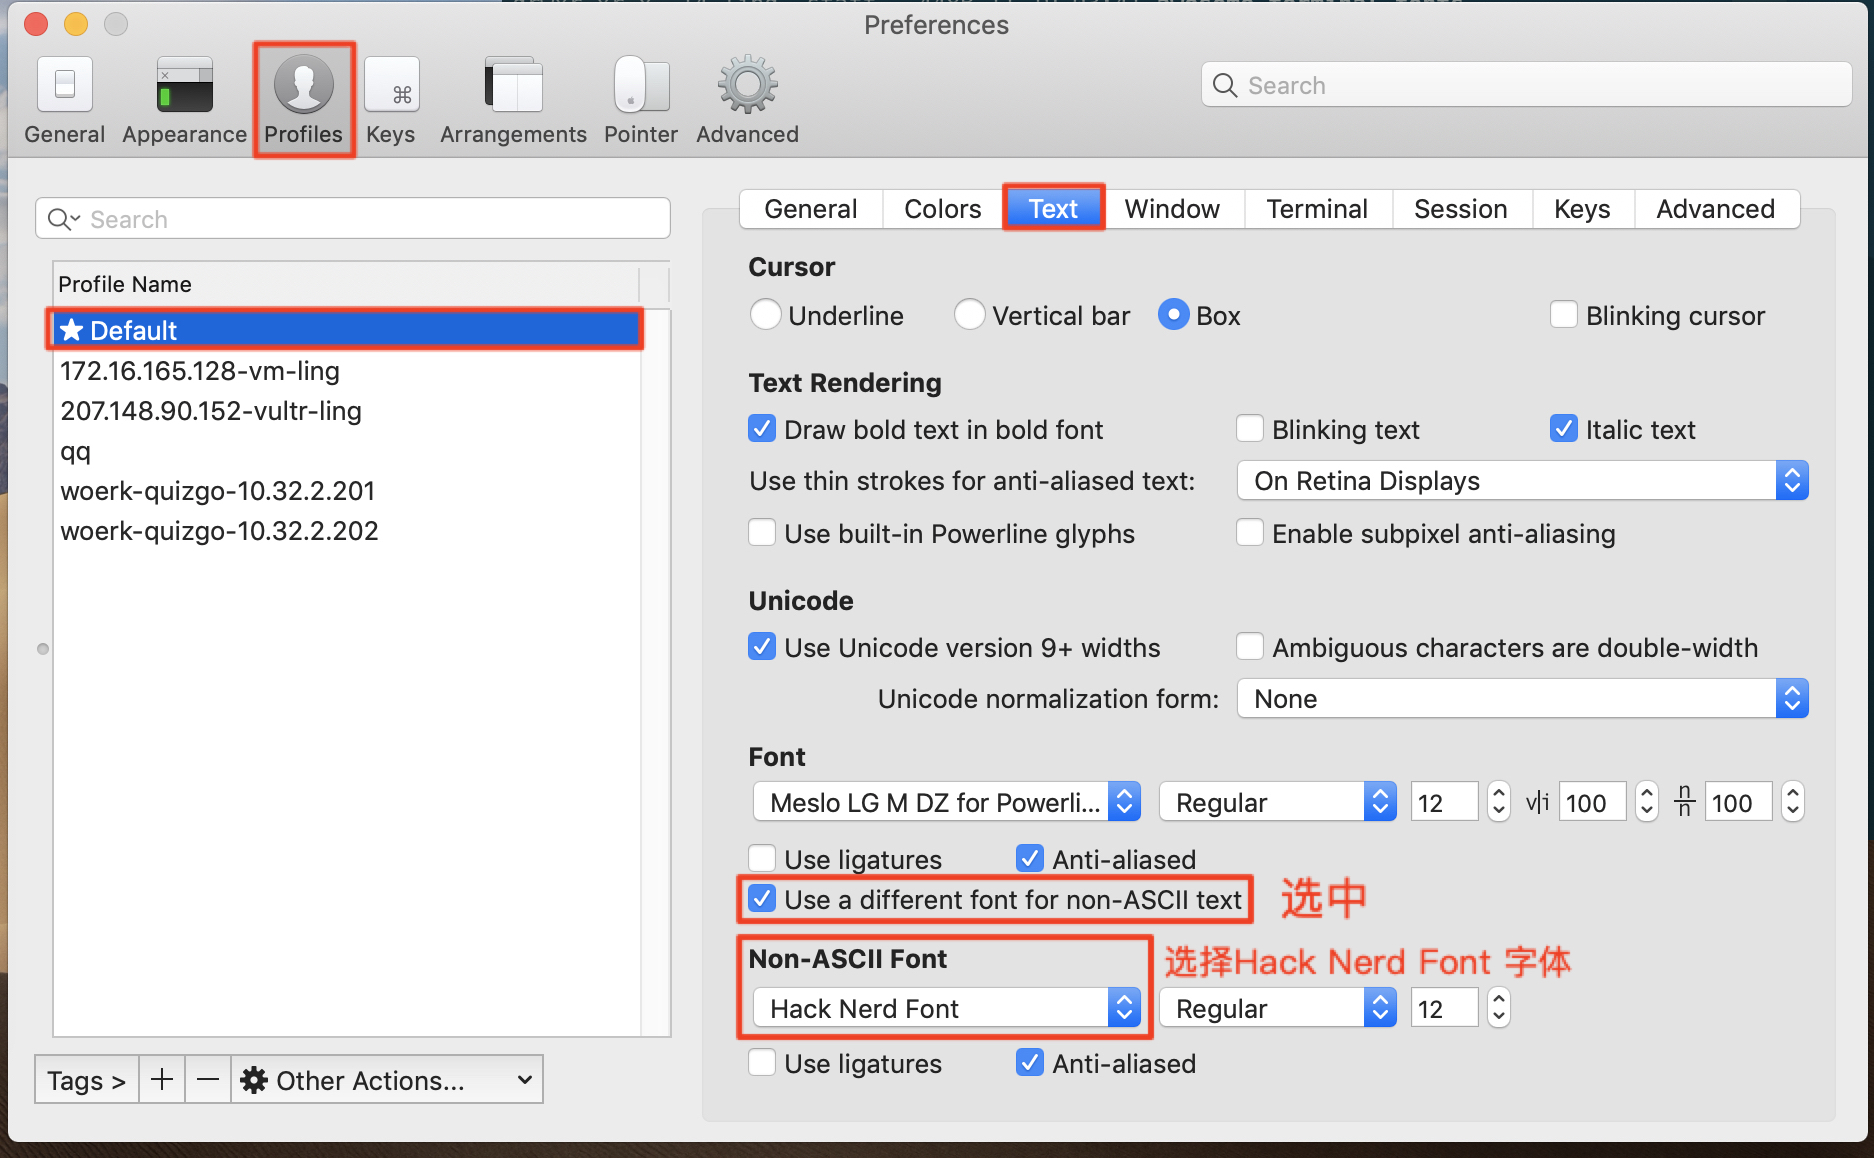Screen dimensions: 1874x1158
Task: Open thin strokes On Retina Displays dropdown
Action: pos(1522,481)
